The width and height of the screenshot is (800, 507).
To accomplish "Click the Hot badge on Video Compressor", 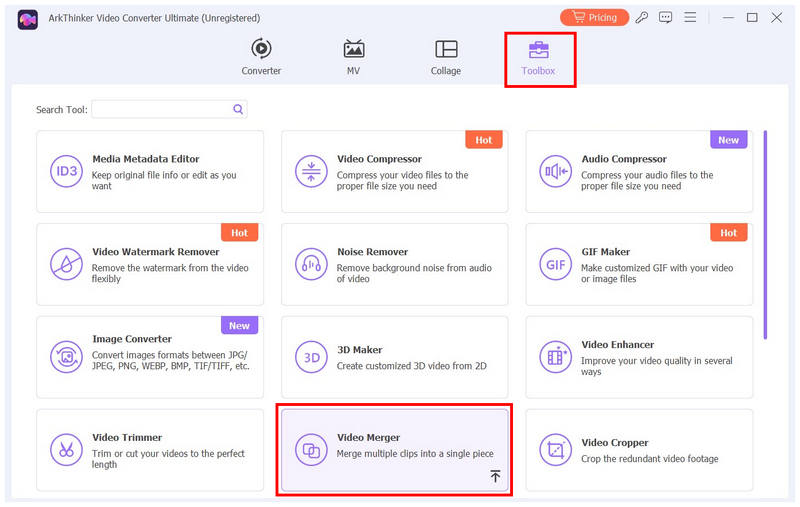I will [x=484, y=140].
